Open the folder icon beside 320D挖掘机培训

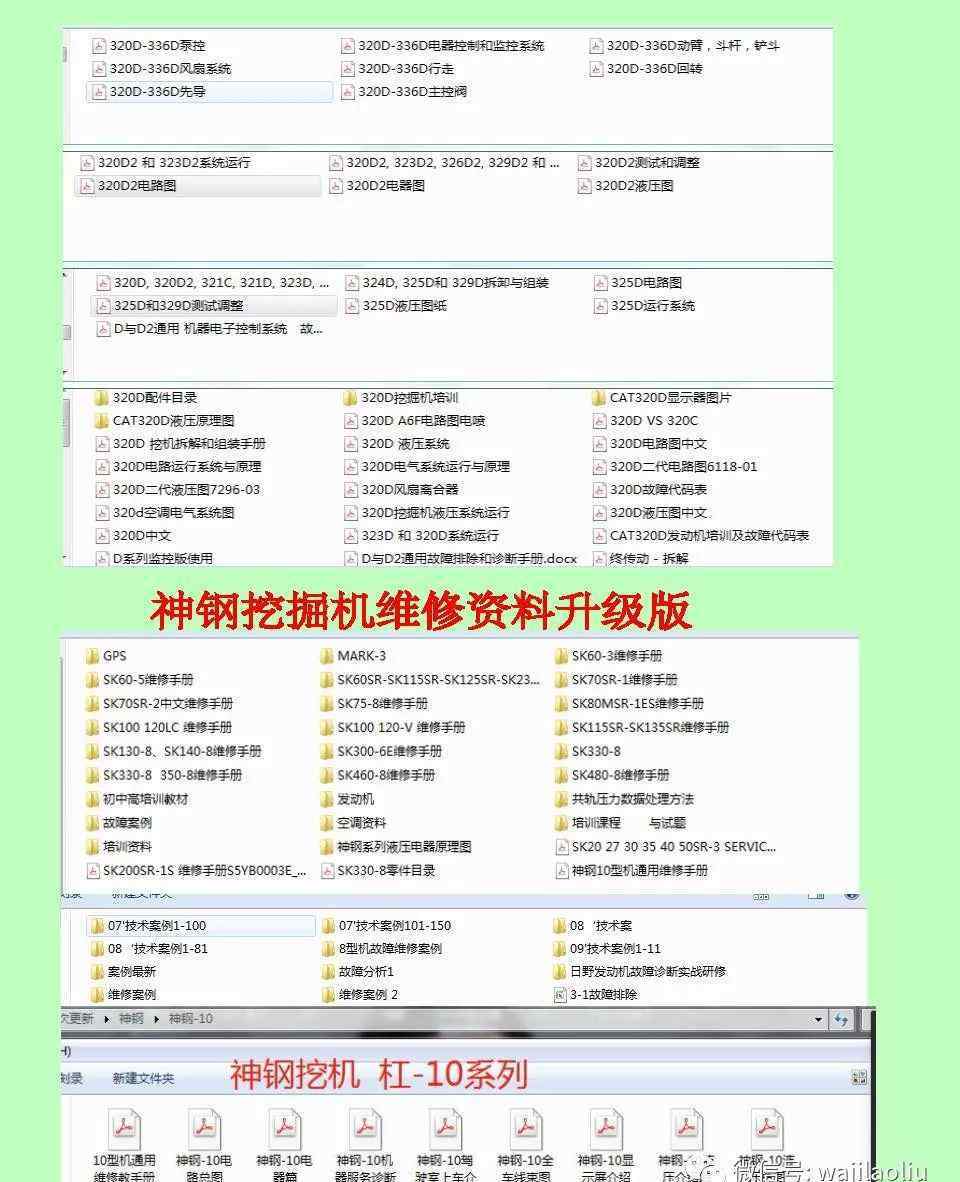pyautogui.click(x=350, y=398)
